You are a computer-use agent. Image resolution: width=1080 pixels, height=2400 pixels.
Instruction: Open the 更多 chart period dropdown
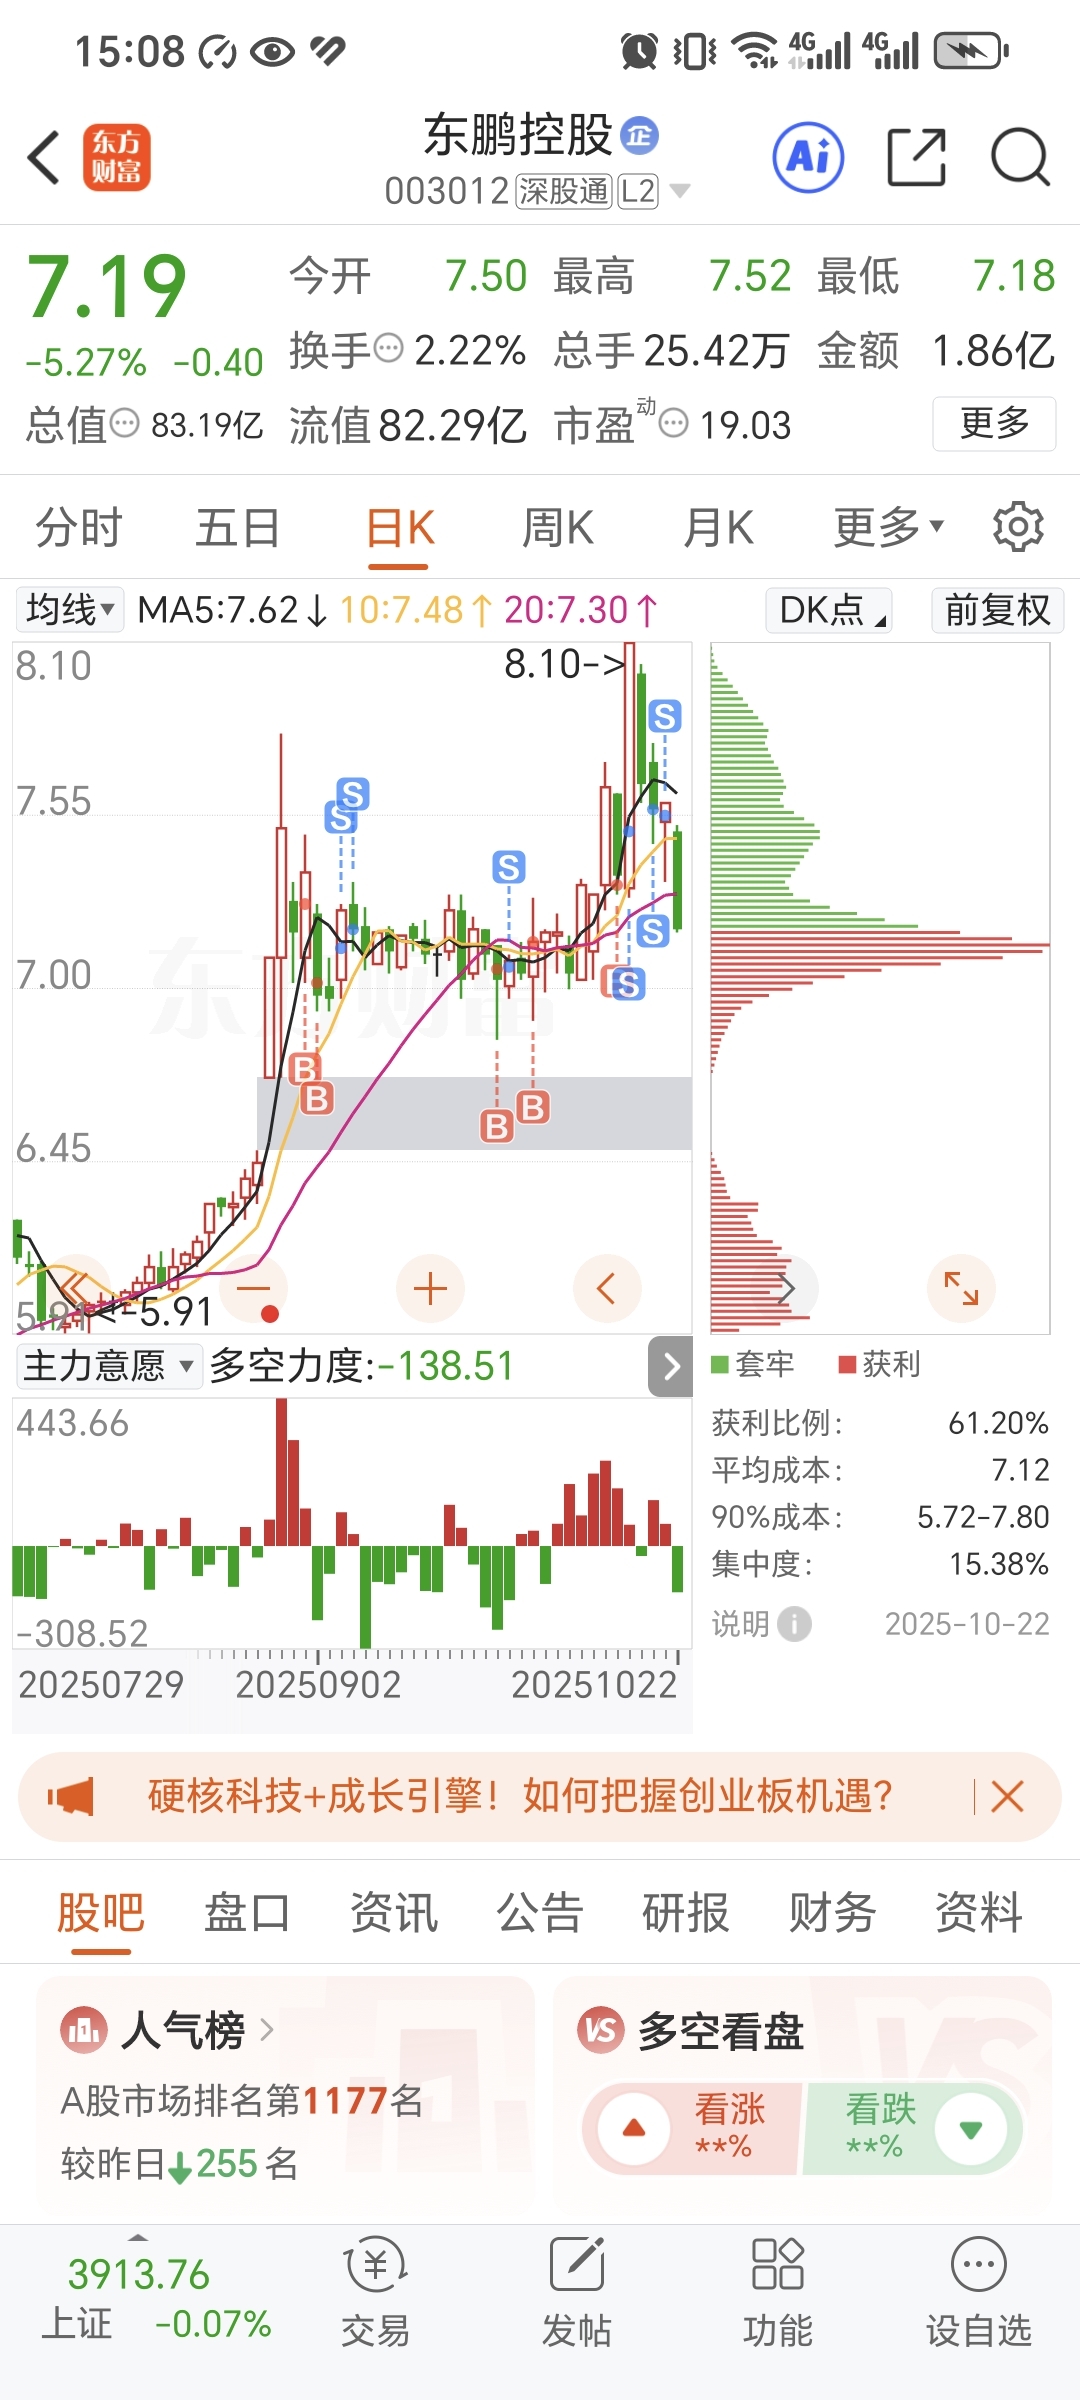tap(888, 527)
